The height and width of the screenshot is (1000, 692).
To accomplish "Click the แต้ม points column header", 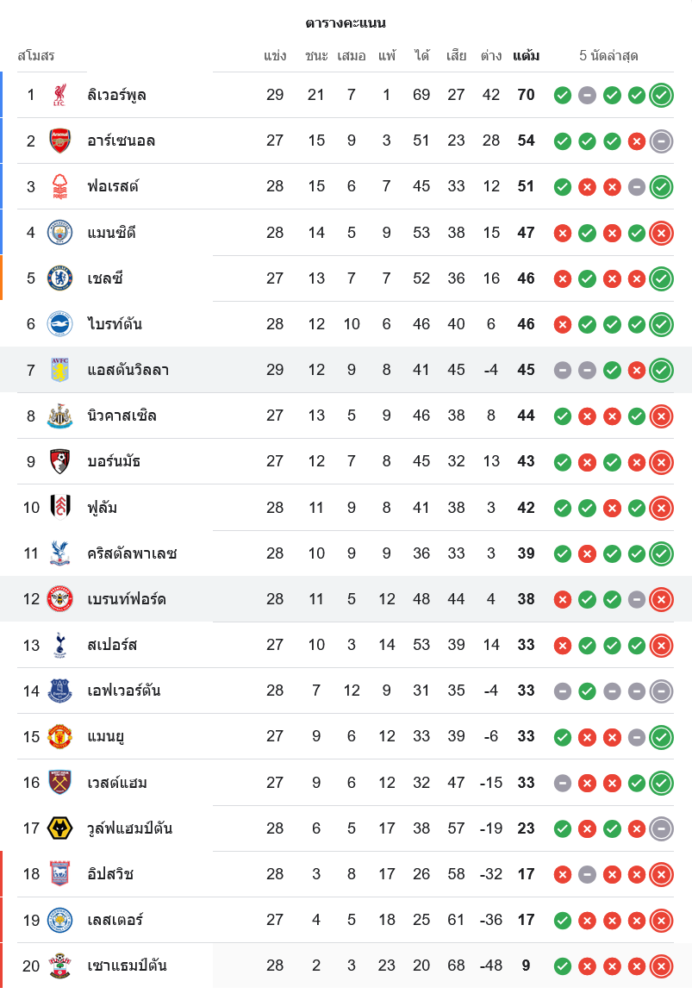I will click(526, 56).
